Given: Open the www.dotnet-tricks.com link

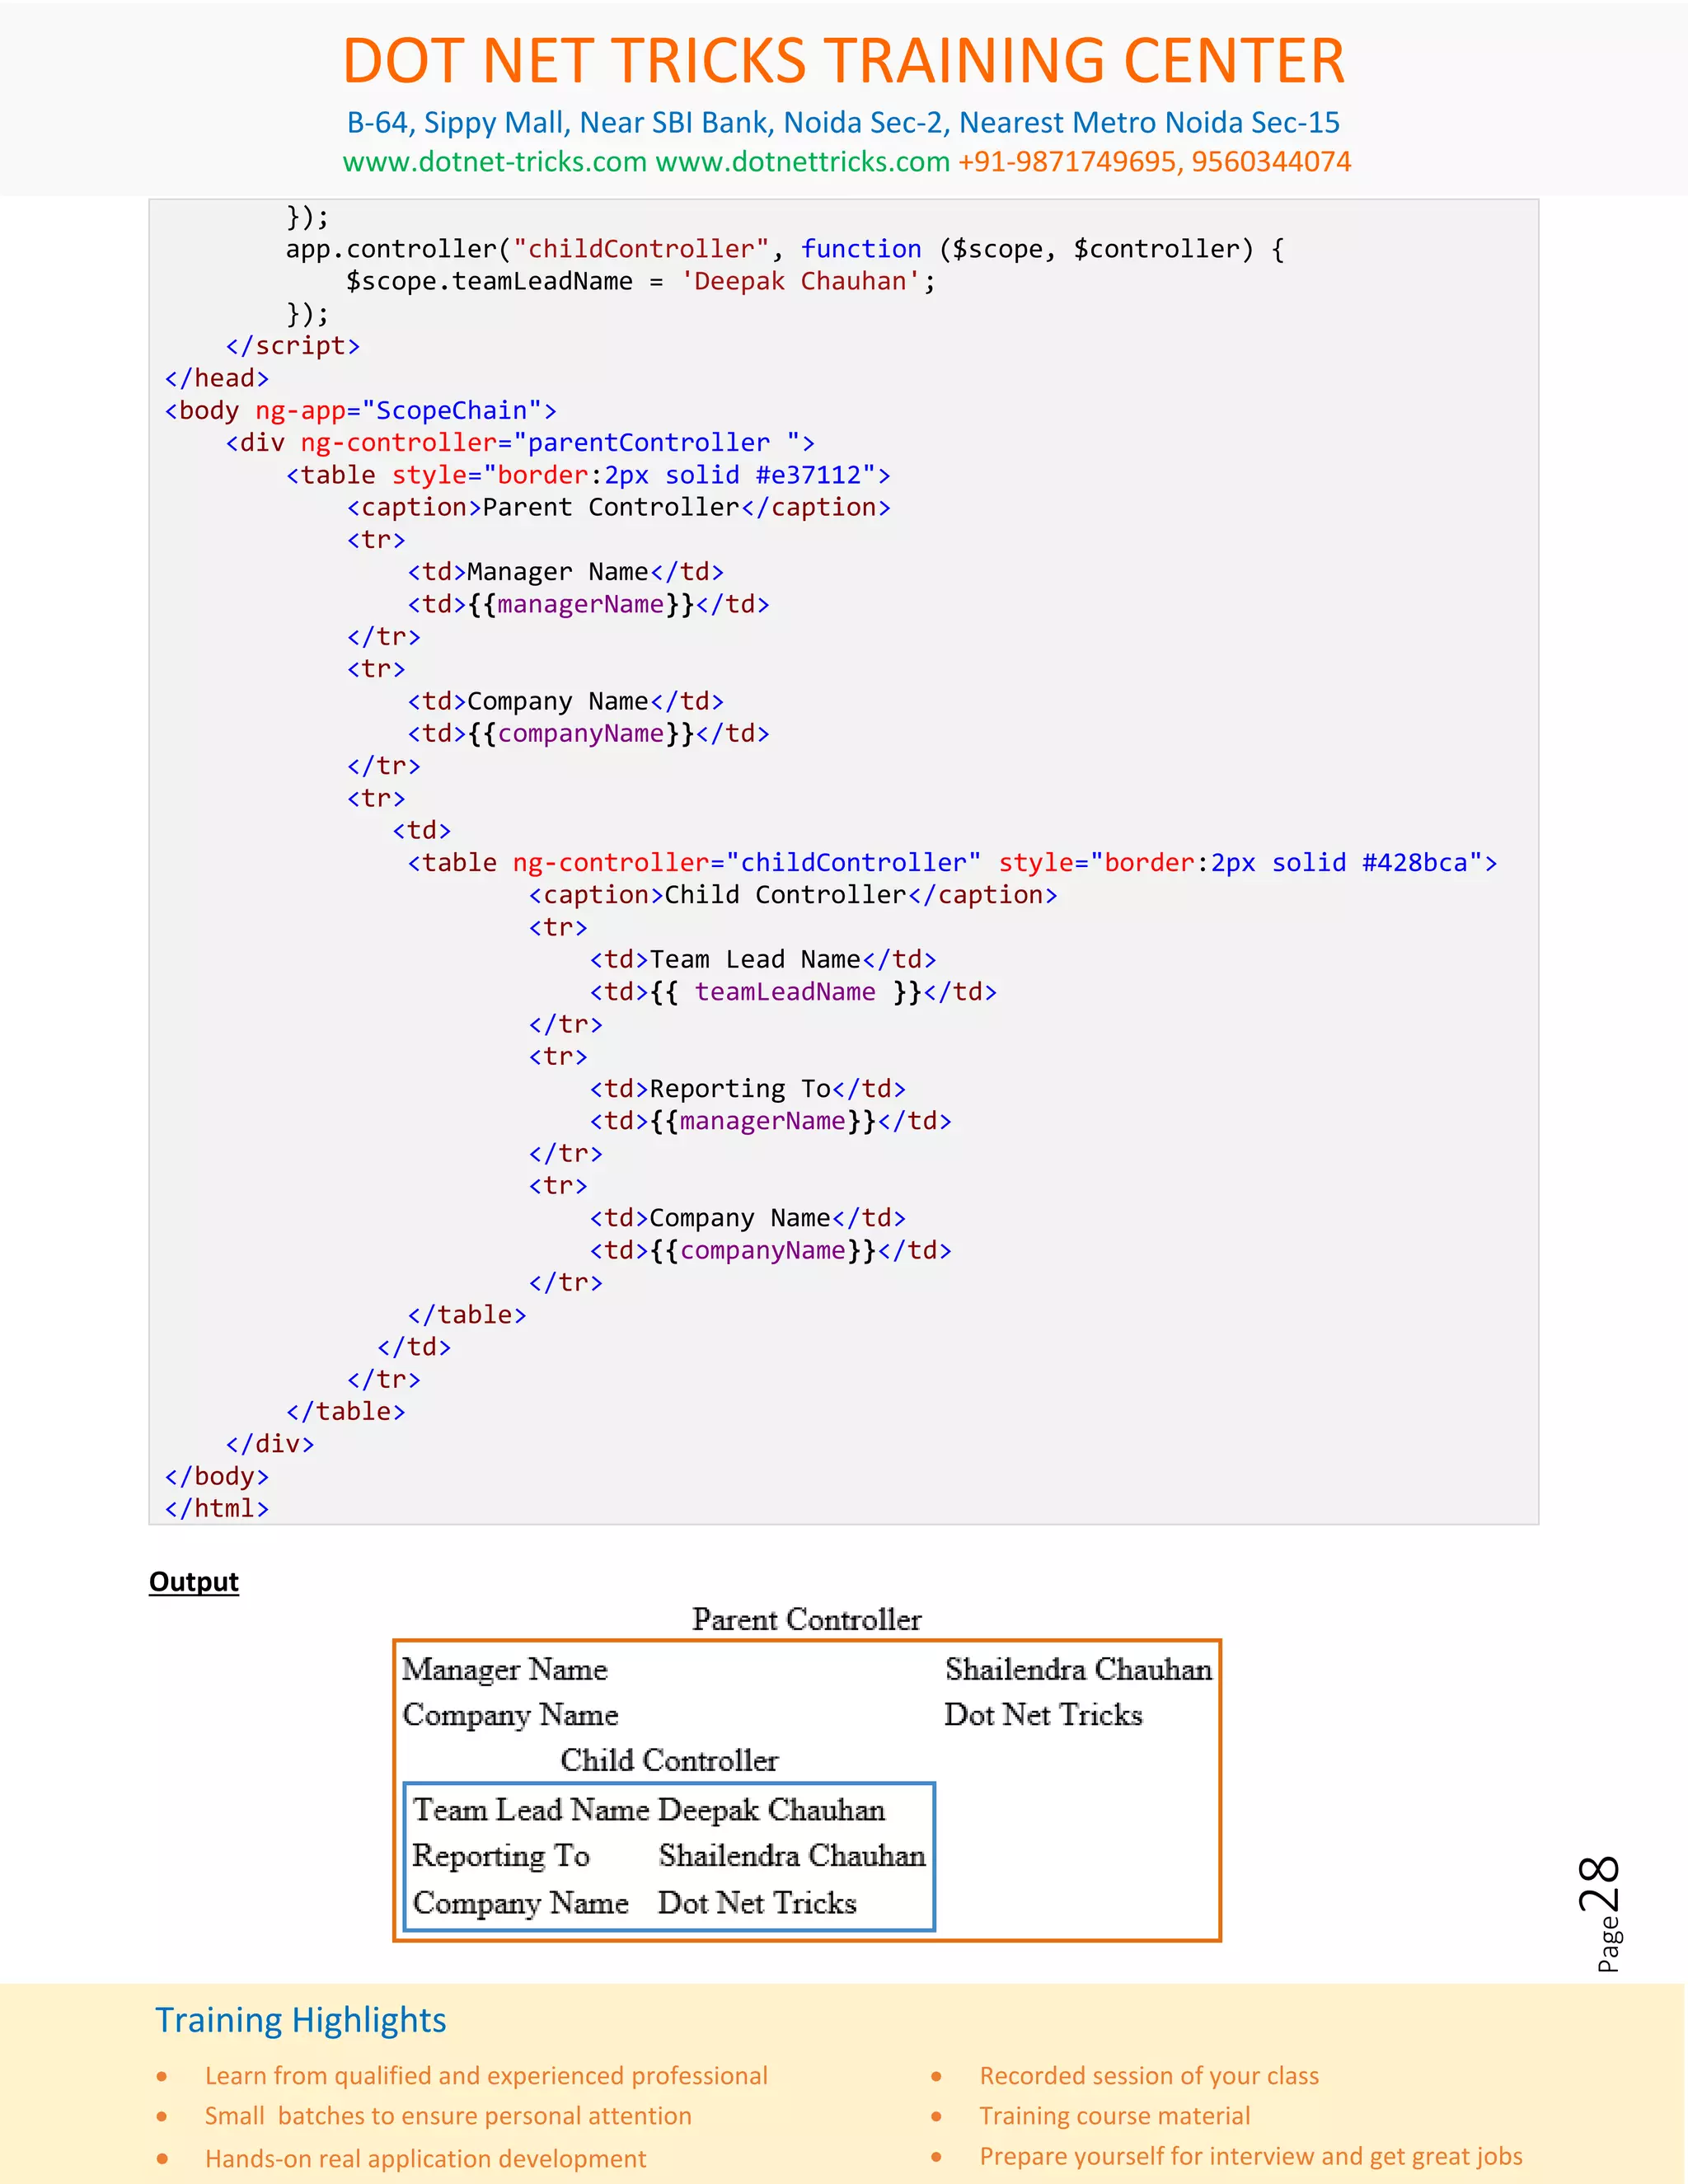Looking at the screenshot, I should [494, 162].
